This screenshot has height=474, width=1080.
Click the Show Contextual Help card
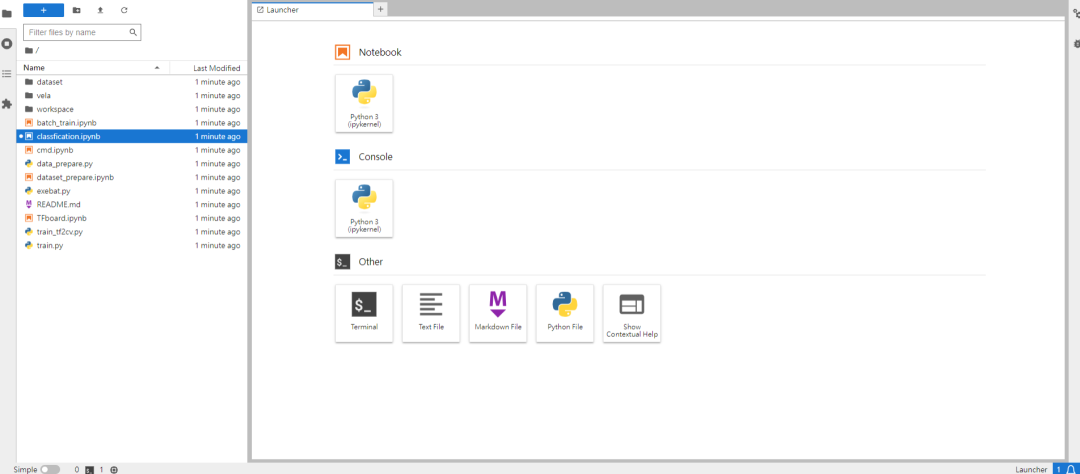point(632,313)
